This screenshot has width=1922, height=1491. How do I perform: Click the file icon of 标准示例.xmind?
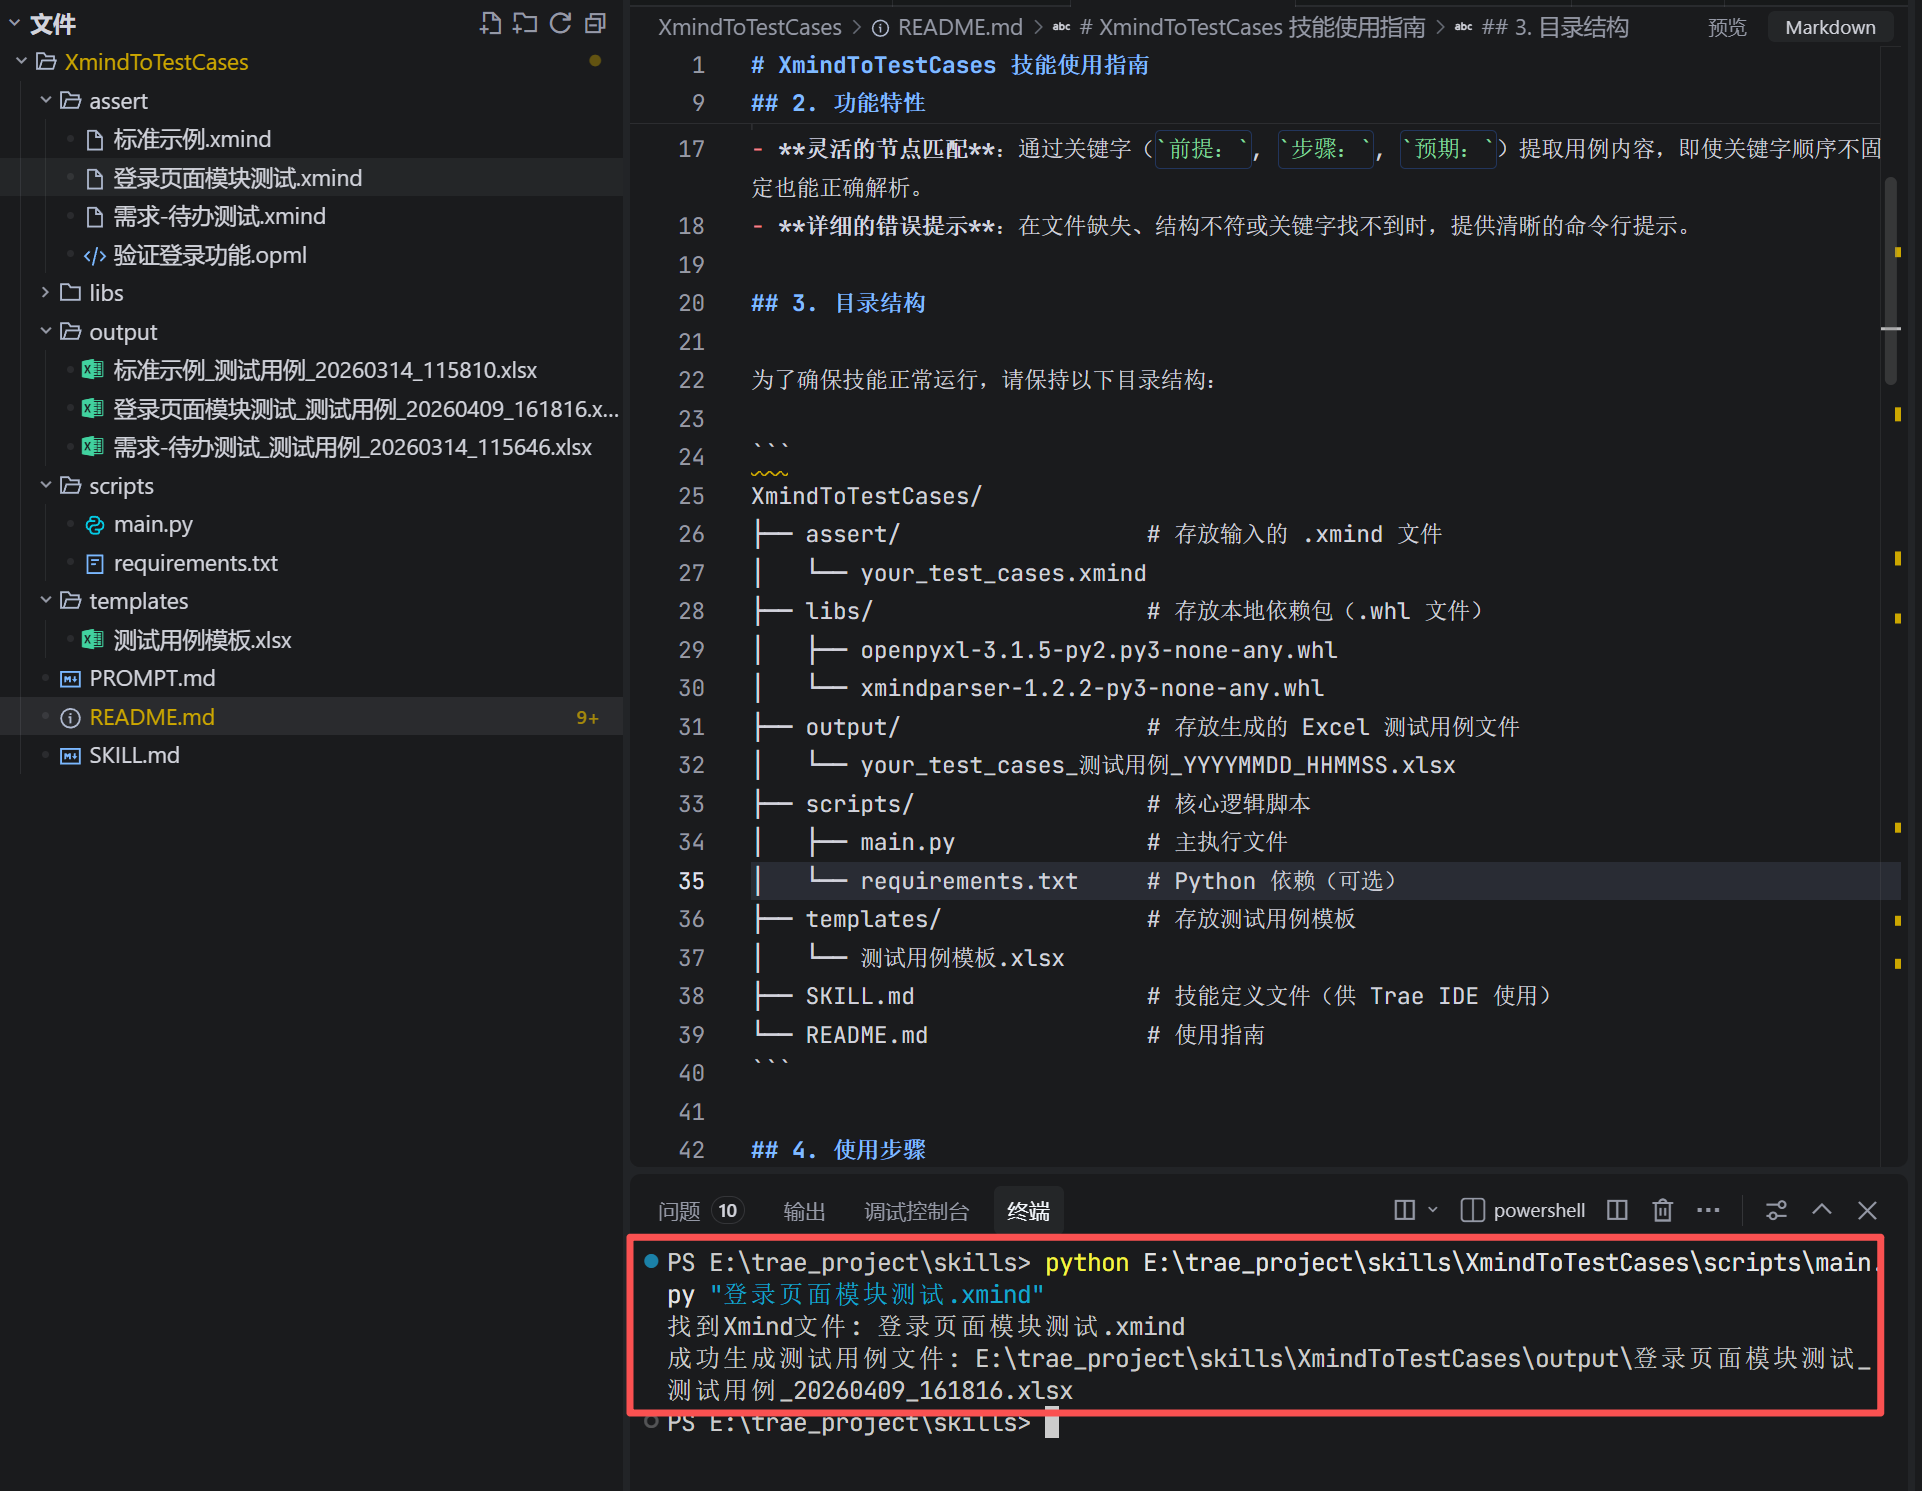(95, 139)
